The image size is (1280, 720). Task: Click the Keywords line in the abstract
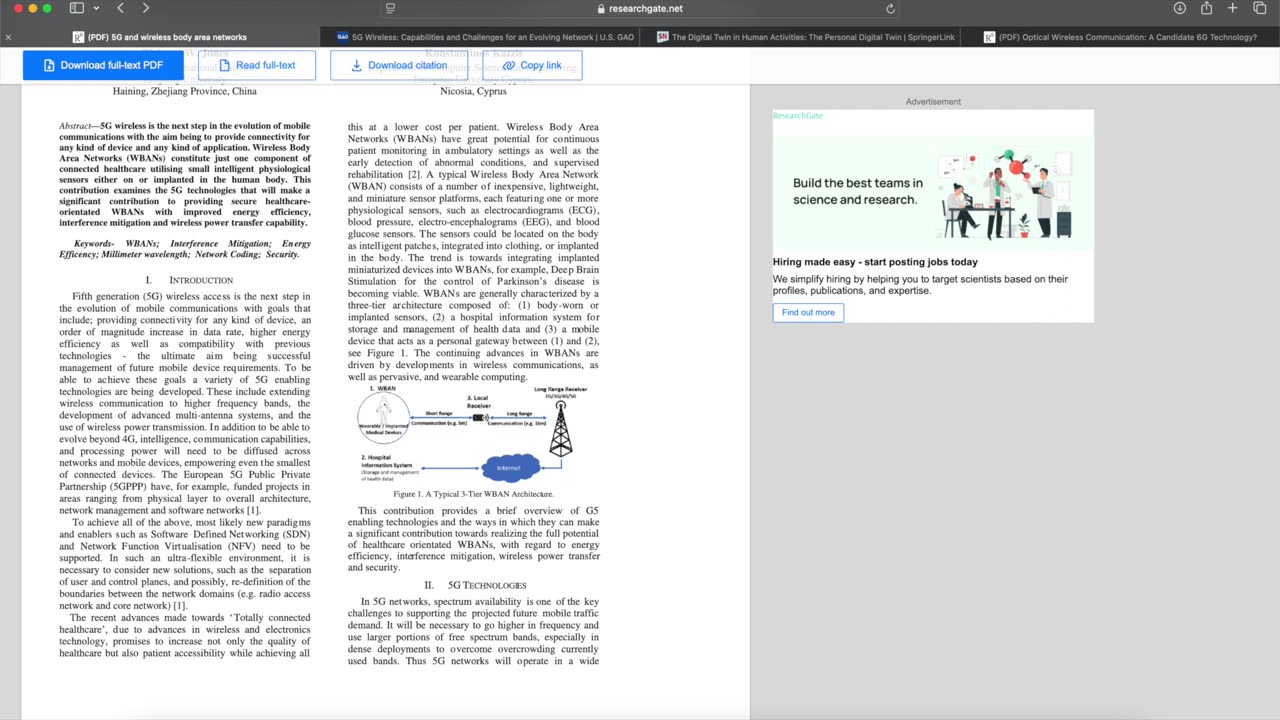coord(185,248)
